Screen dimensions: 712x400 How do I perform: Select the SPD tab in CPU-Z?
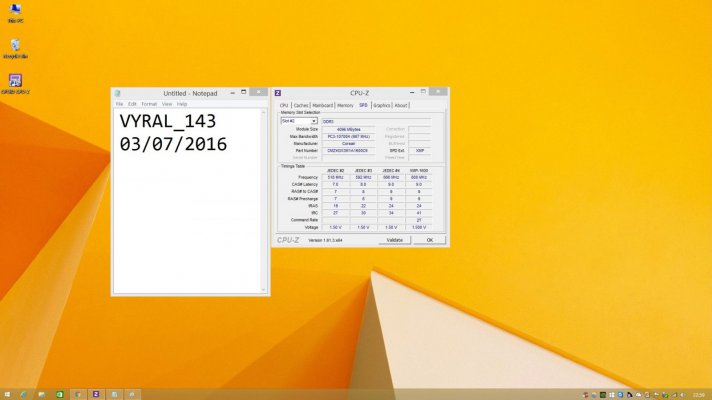click(x=363, y=105)
